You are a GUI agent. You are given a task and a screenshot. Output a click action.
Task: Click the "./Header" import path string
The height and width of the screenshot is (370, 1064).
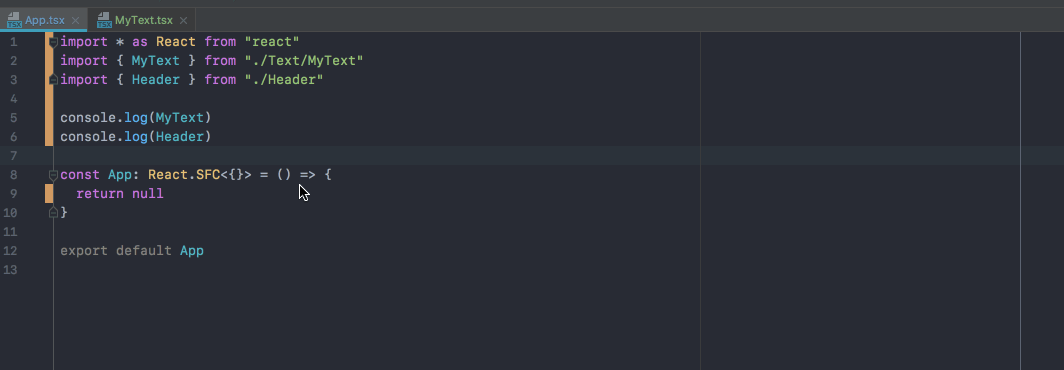(x=284, y=80)
